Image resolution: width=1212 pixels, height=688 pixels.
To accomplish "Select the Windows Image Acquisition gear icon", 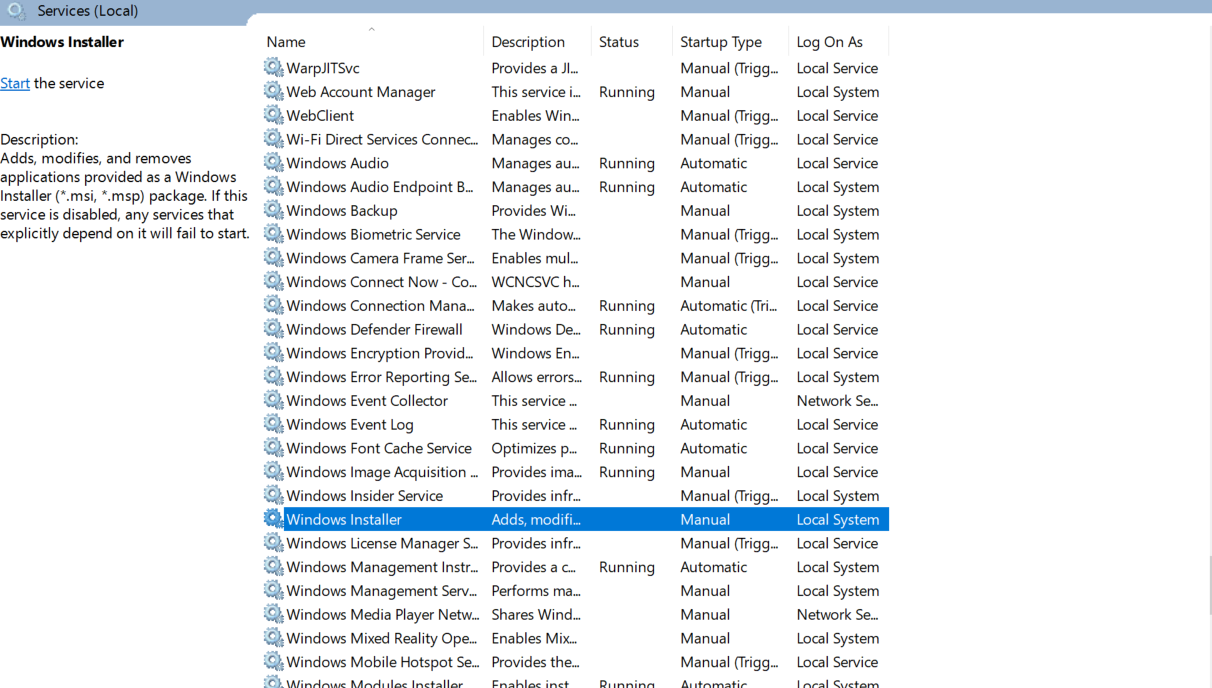I will [x=273, y=472].
